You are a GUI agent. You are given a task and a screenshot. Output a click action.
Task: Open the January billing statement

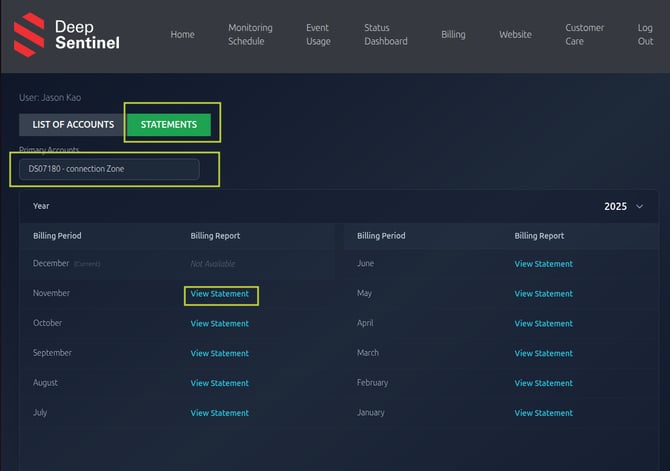tap(543, 413)
